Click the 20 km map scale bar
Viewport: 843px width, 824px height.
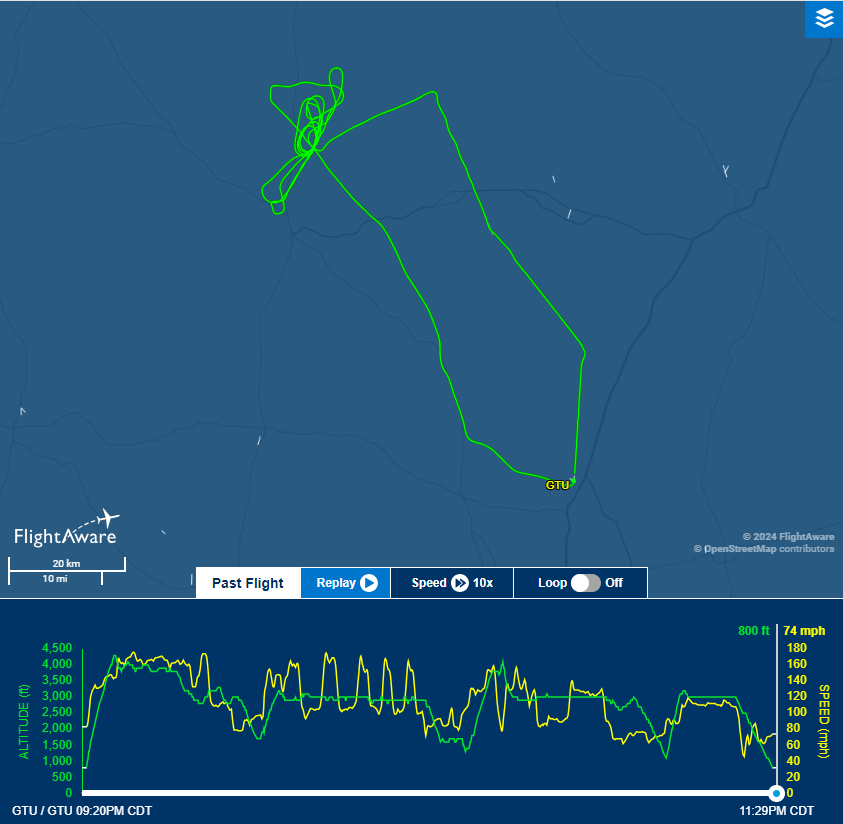point(67,570)
